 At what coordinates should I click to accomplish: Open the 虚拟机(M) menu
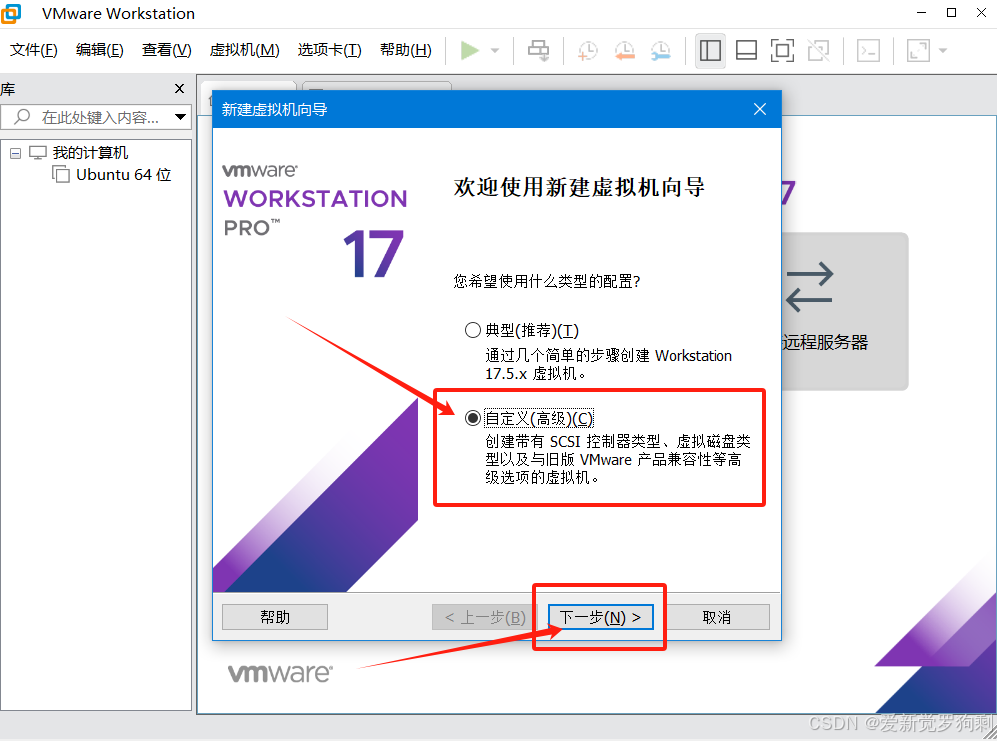pyautogui.click(x=244, y=50)
